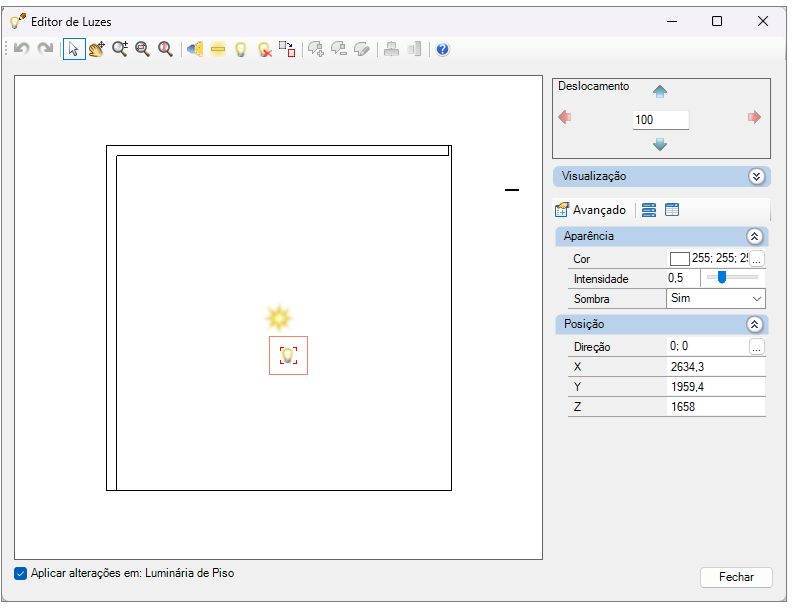Select the arrow pointer selection tool
This screenshot has width=793, height=608.
(74, 49)
